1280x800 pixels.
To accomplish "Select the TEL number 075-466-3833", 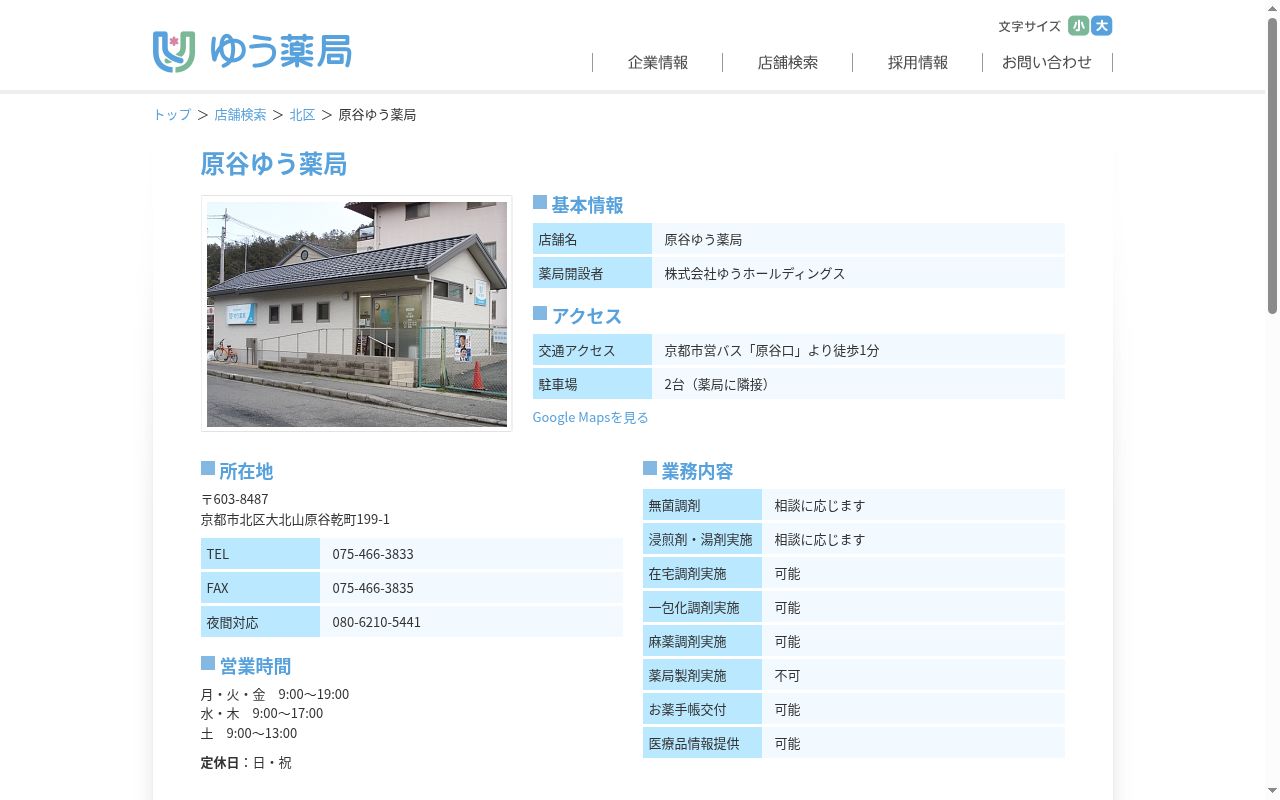I will pos(373,554).
